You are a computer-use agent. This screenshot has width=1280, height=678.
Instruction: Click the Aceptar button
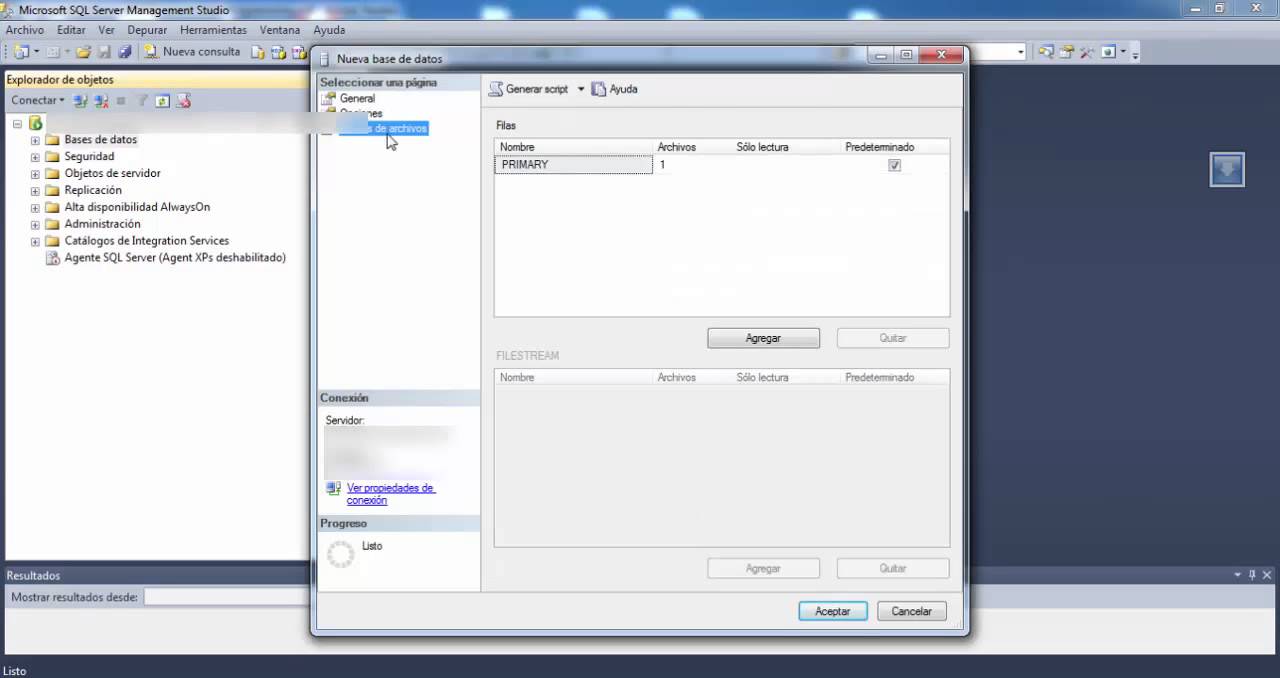[x=833, y=611]
